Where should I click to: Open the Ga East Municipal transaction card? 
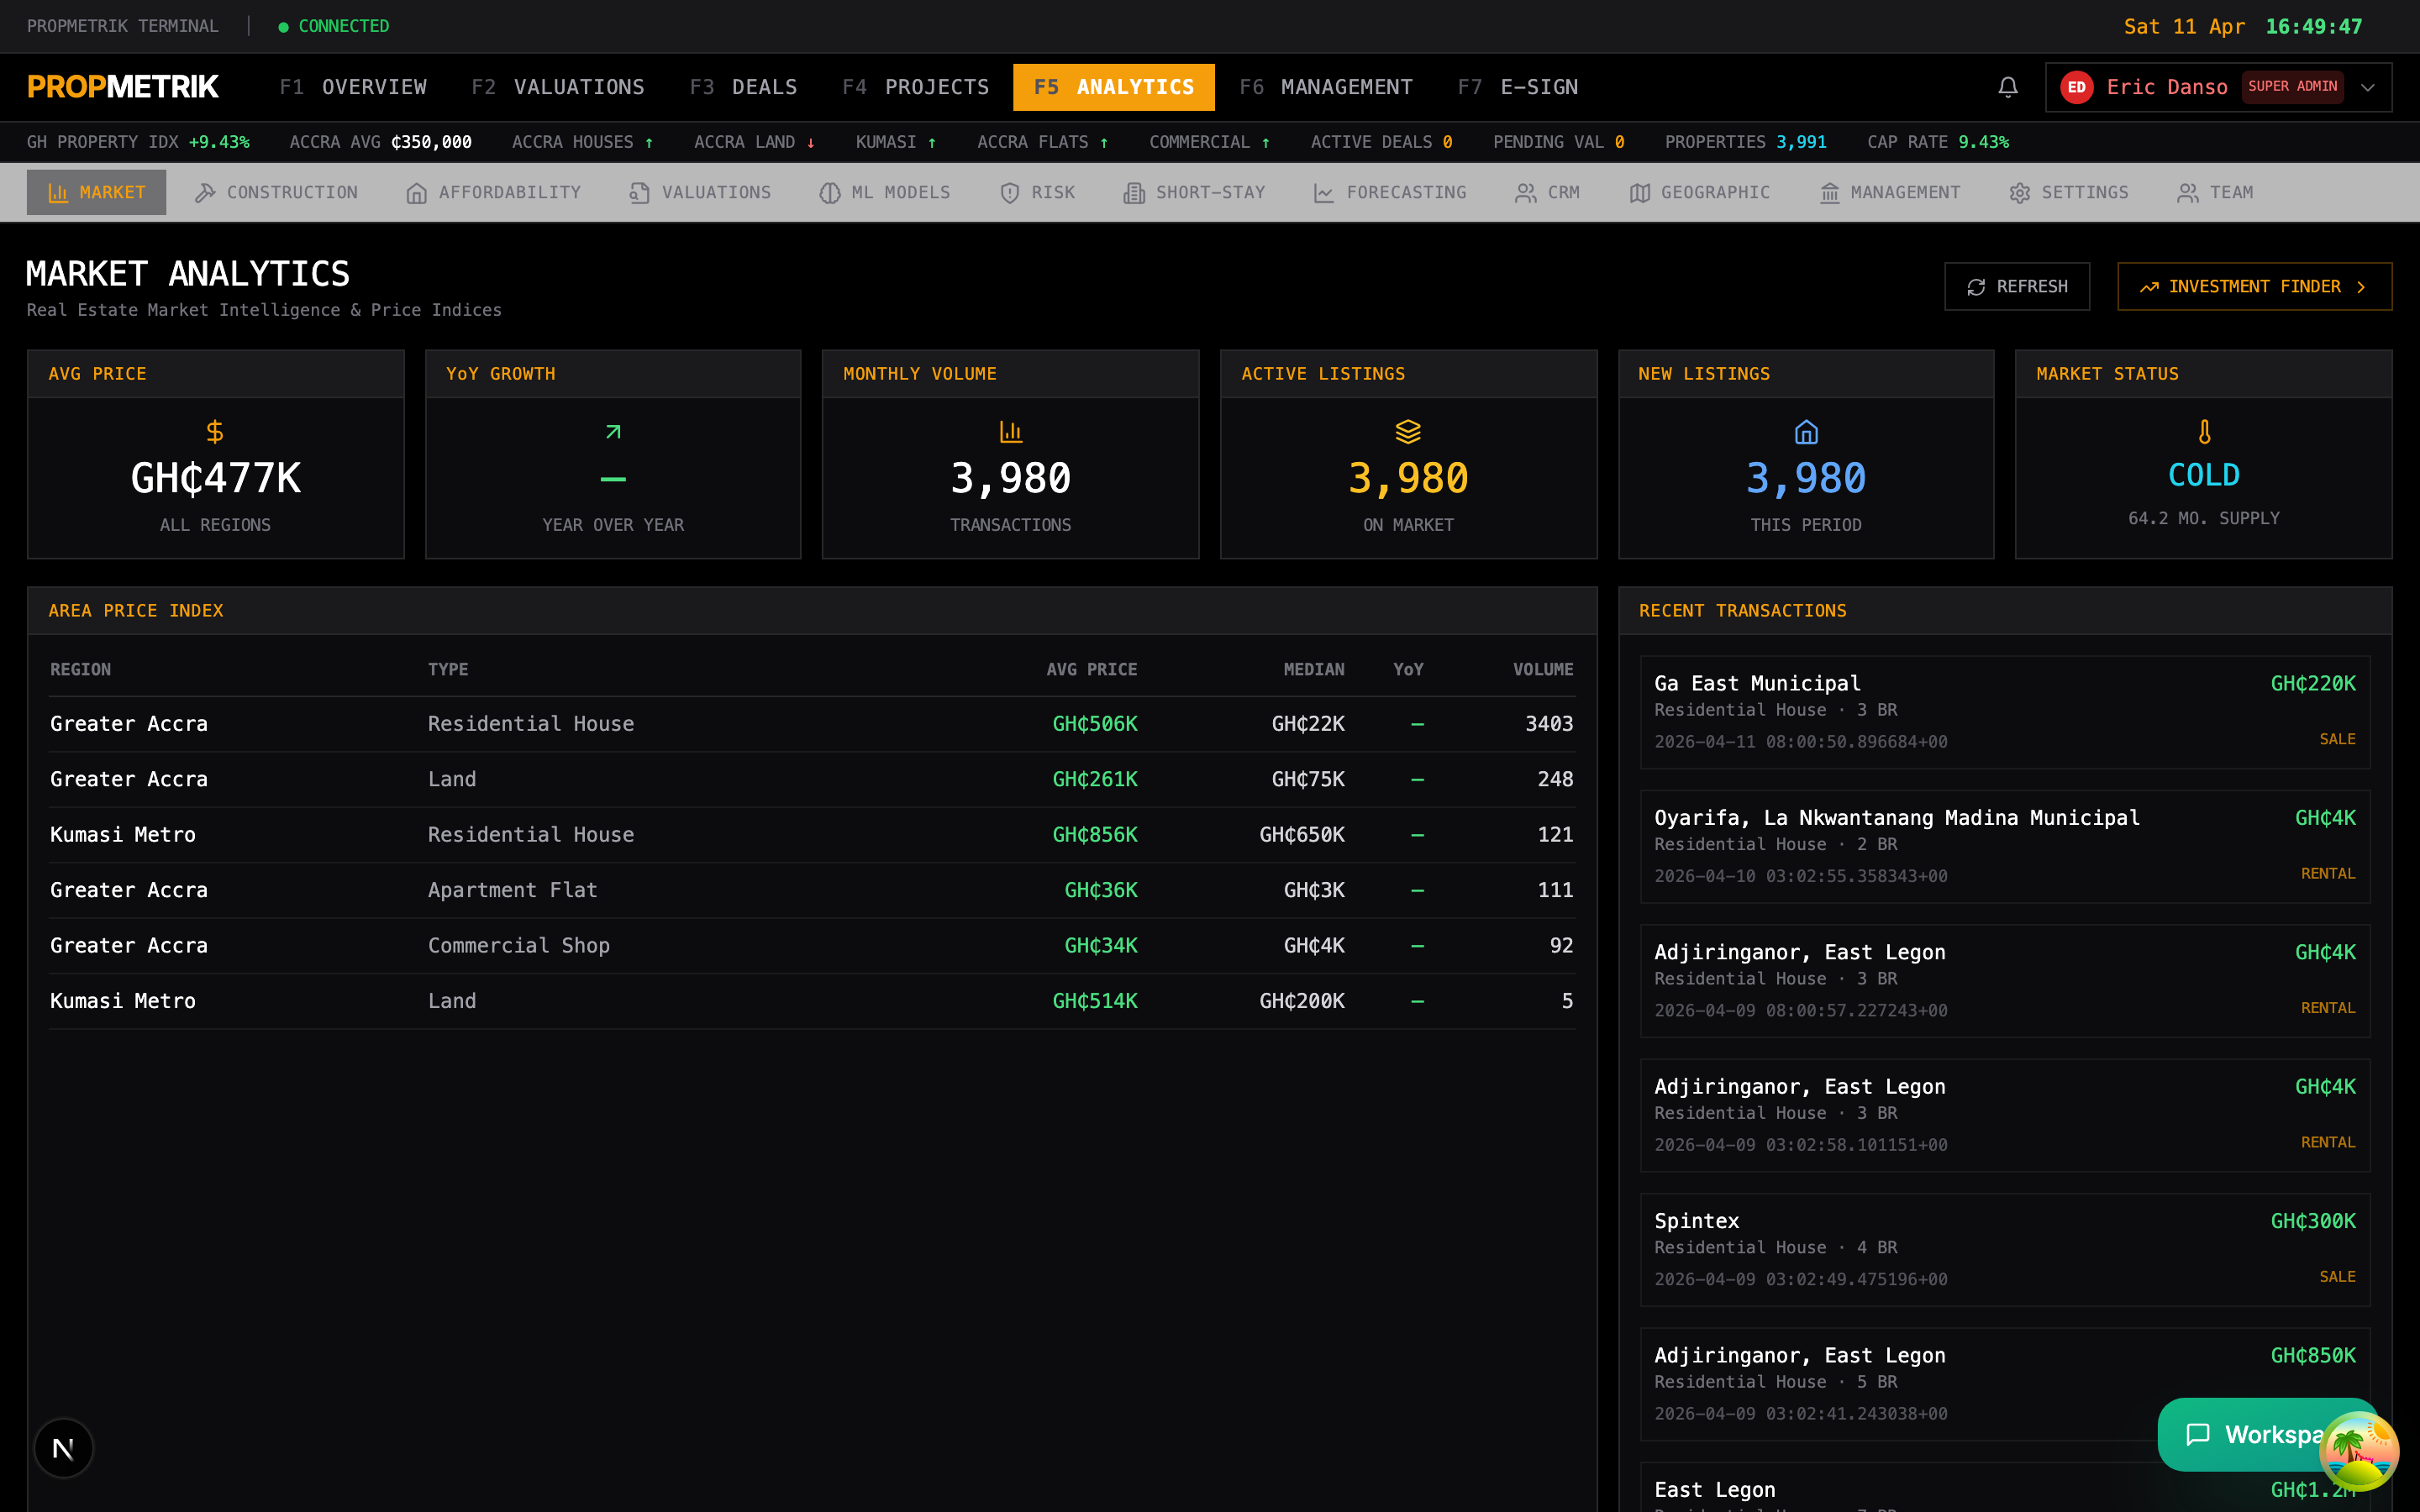[2005, 712]
